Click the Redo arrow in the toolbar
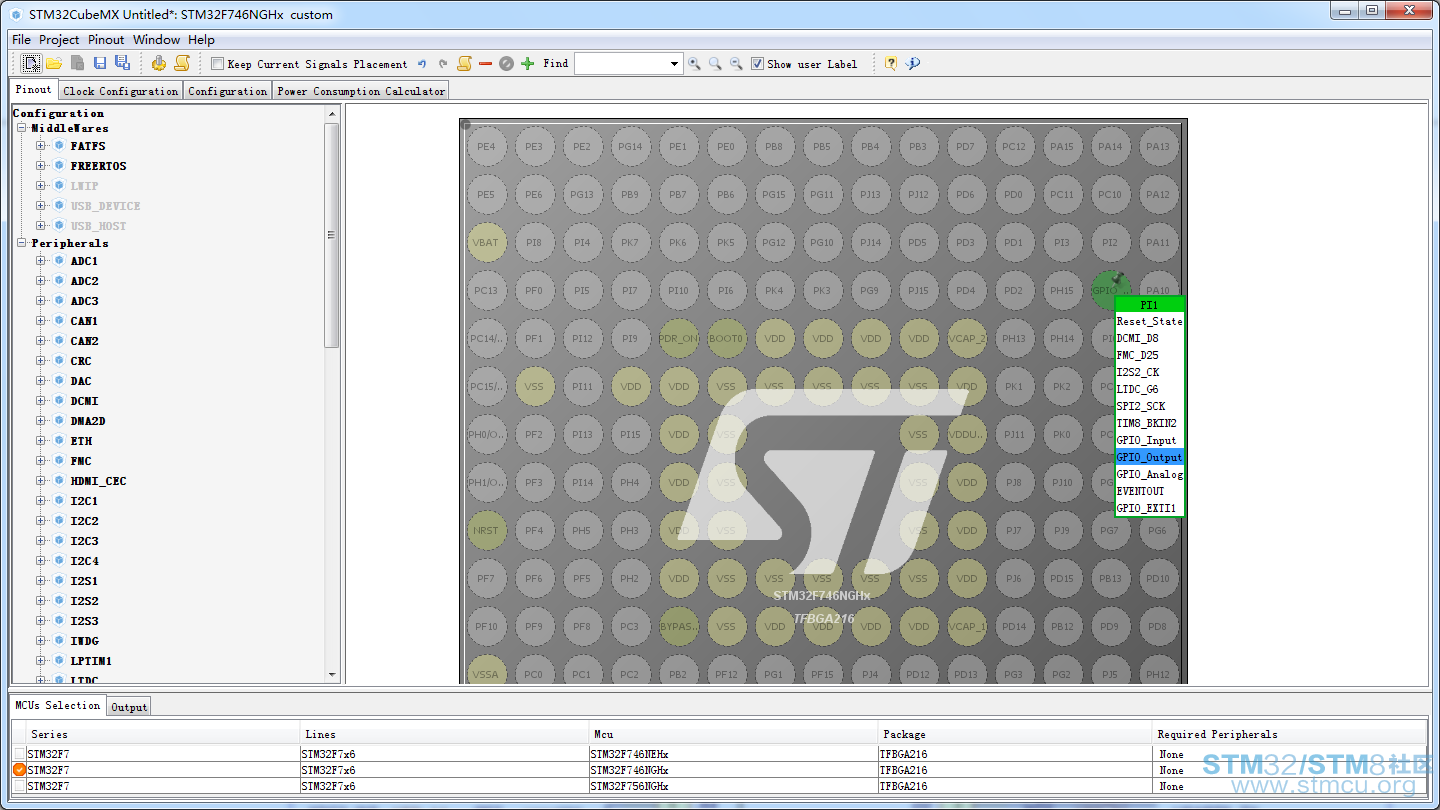 click(x=443, y=64)
